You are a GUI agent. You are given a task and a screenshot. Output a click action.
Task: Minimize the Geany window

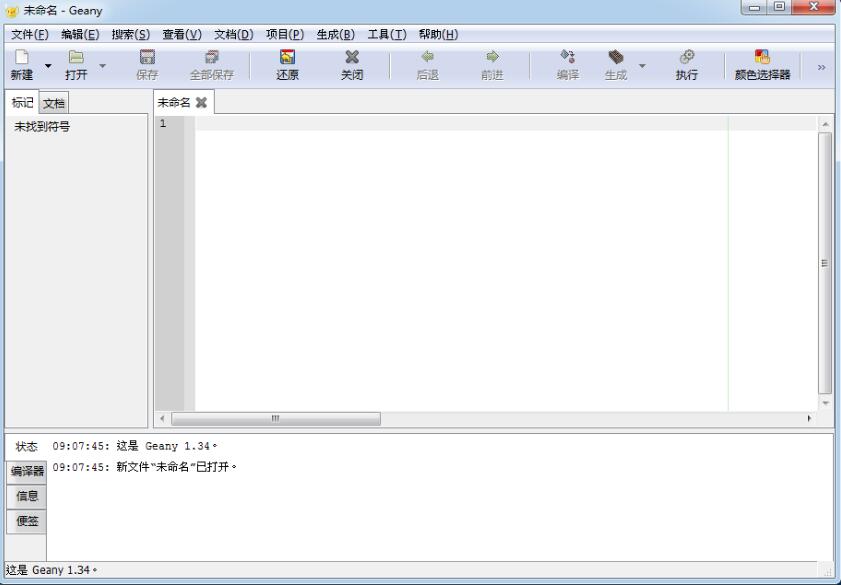click(x=755, y=7)
